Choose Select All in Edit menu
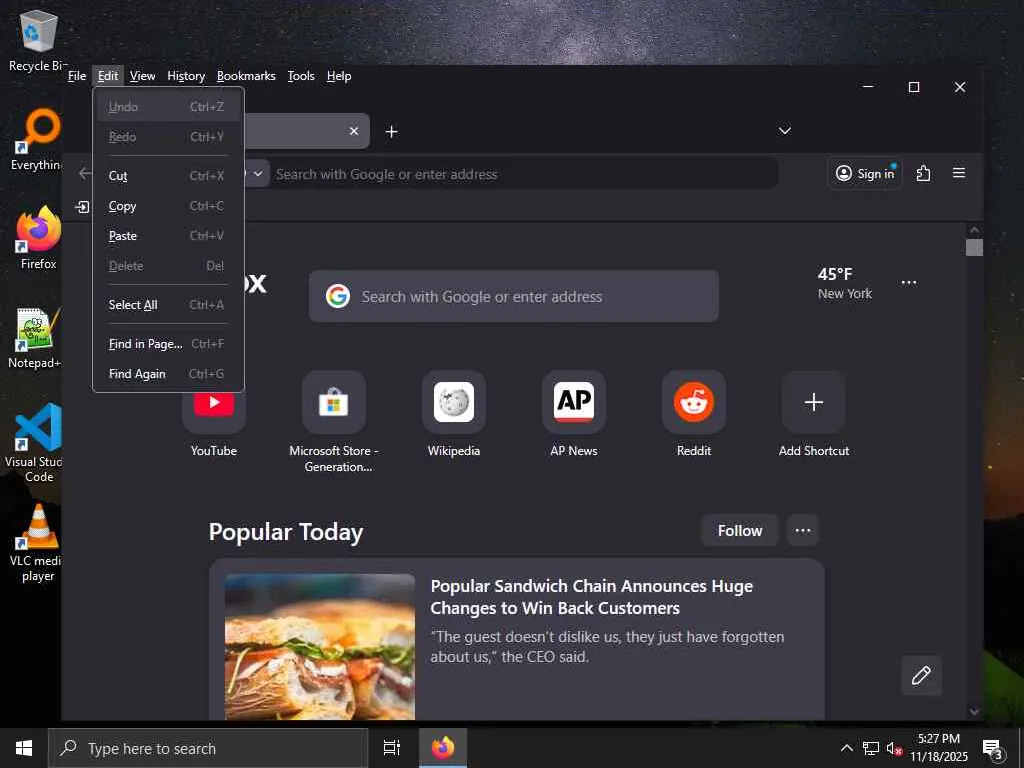 (168, 304)
